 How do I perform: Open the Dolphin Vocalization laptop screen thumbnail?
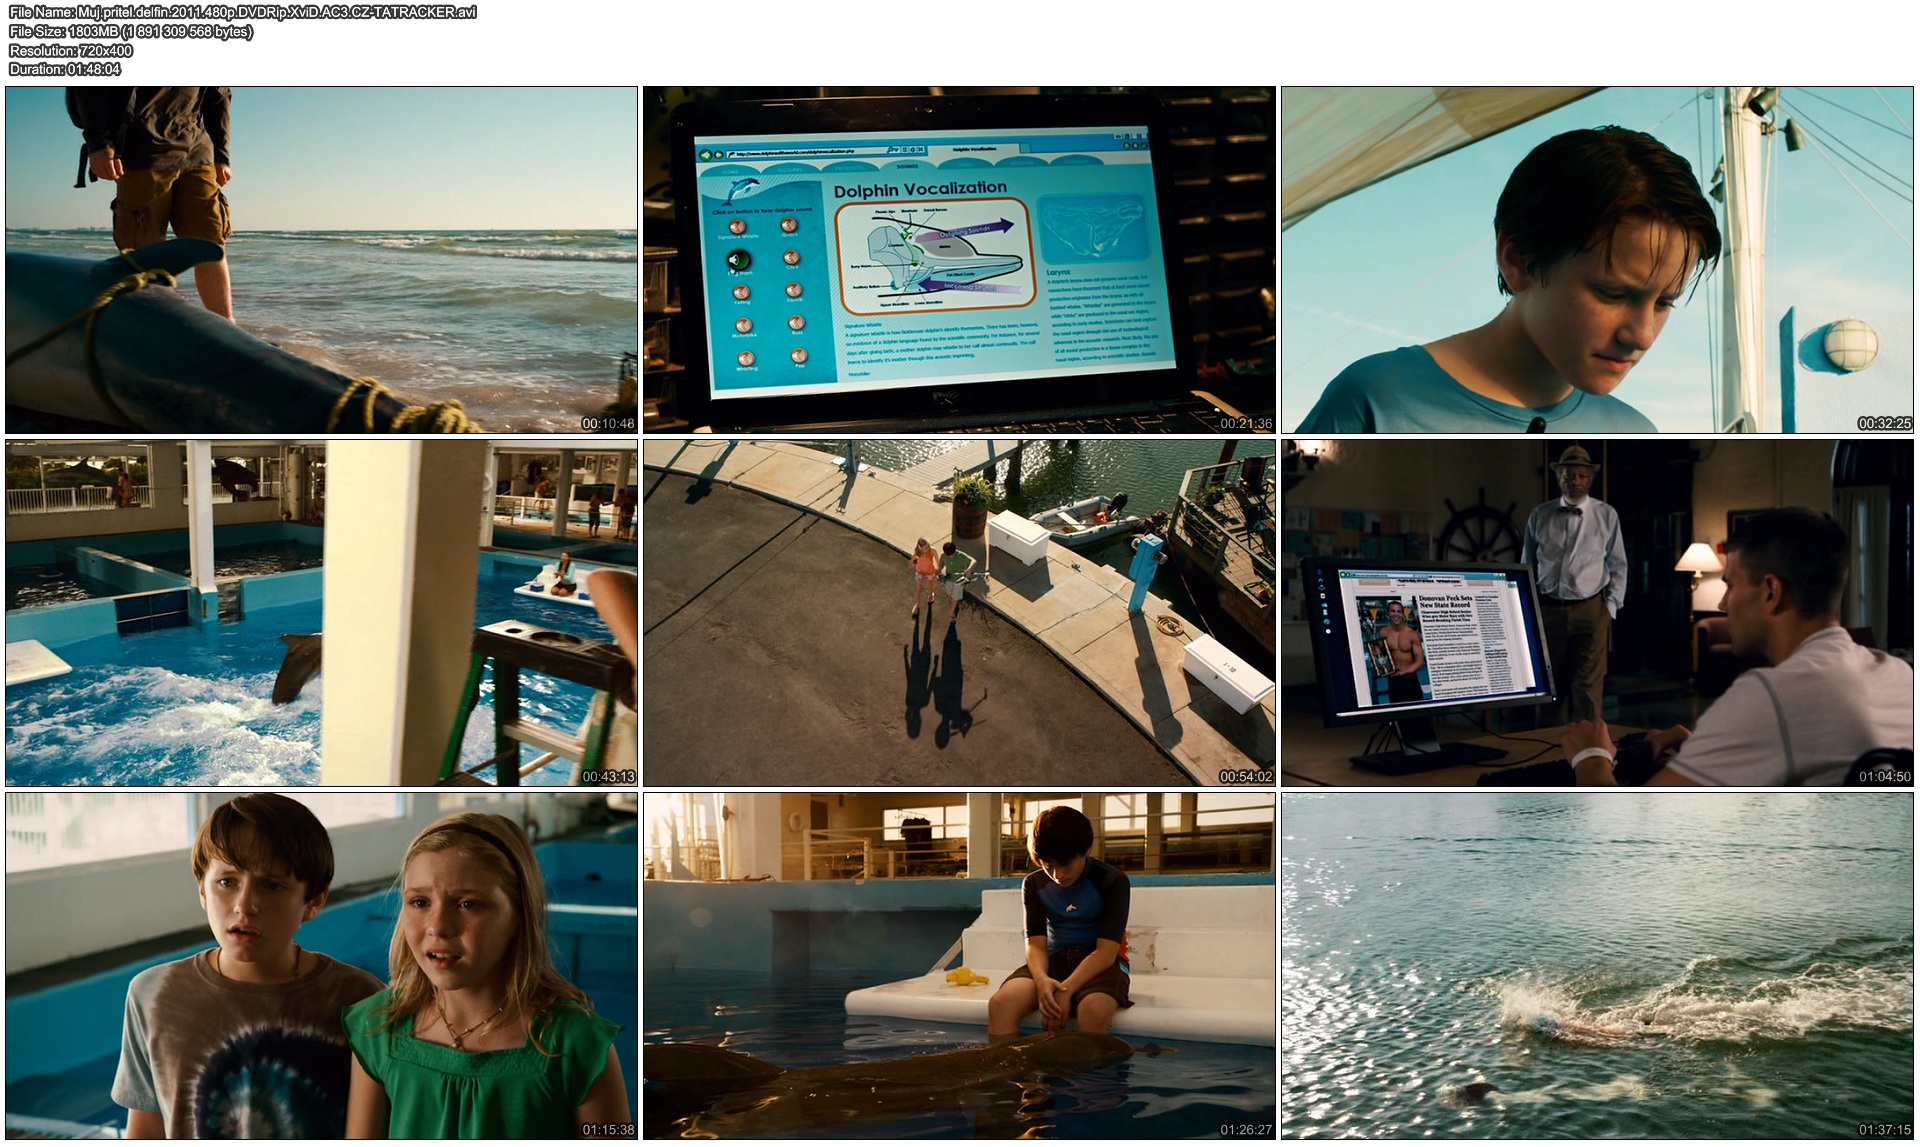[x=959, y=260]
